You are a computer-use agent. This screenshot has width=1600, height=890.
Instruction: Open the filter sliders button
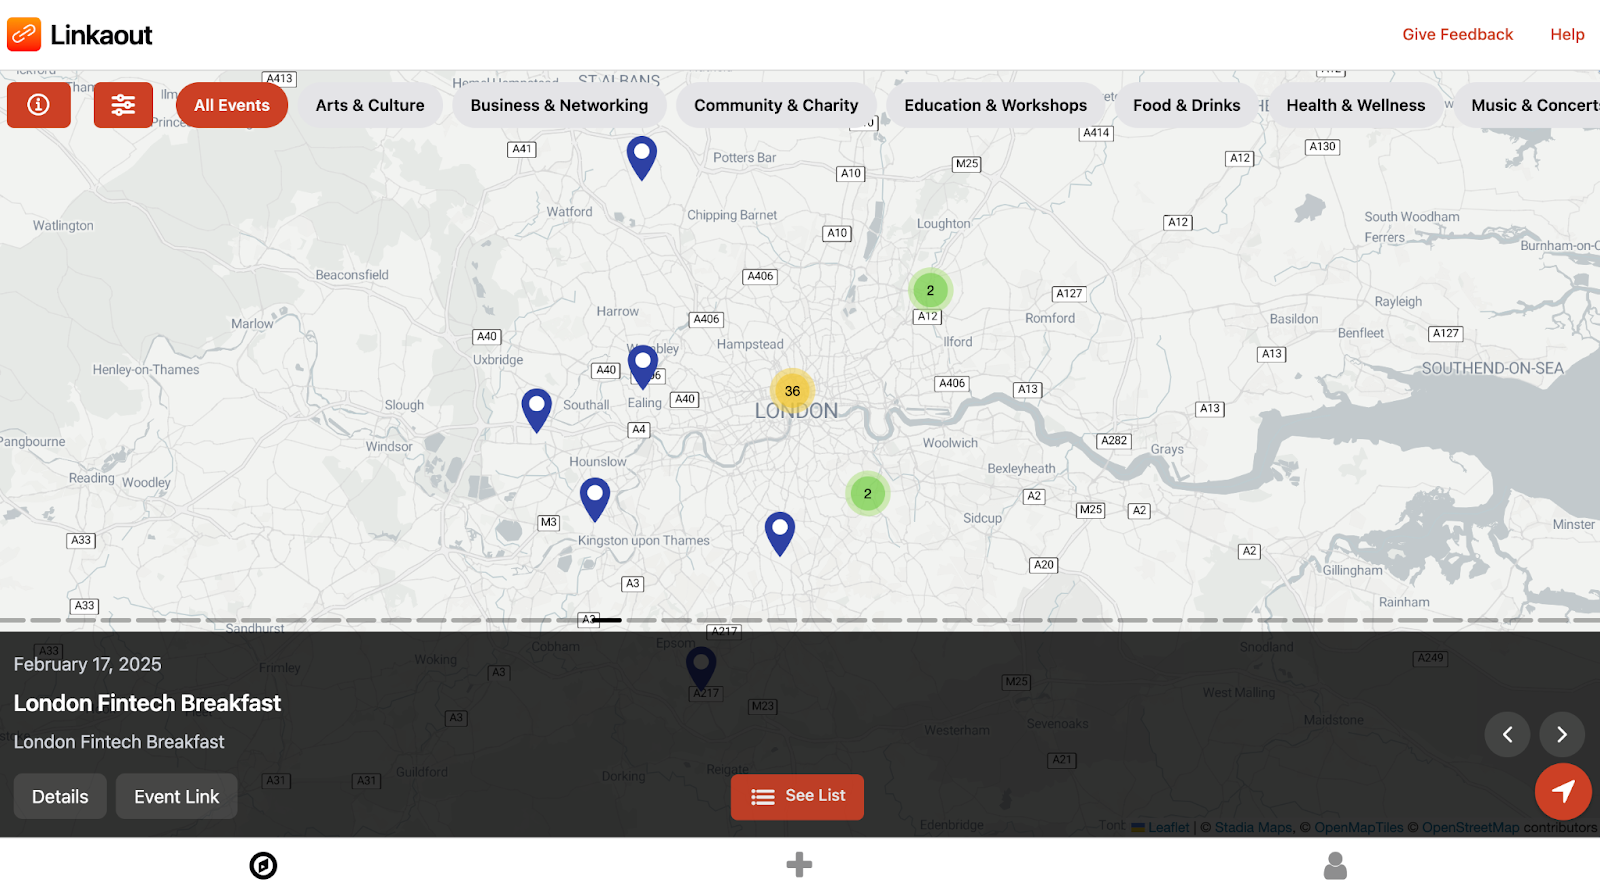[123, 105]
